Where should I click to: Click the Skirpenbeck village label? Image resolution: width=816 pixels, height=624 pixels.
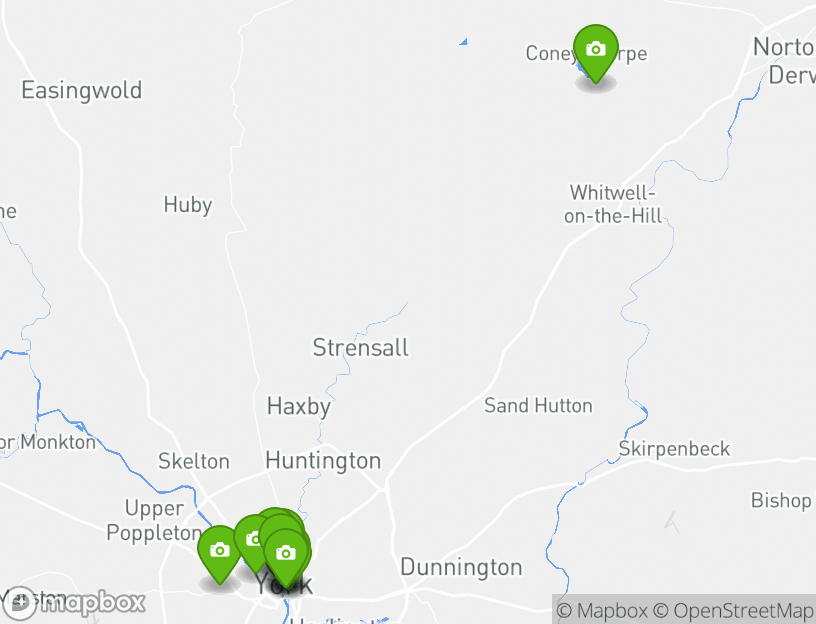click(674, 449)
